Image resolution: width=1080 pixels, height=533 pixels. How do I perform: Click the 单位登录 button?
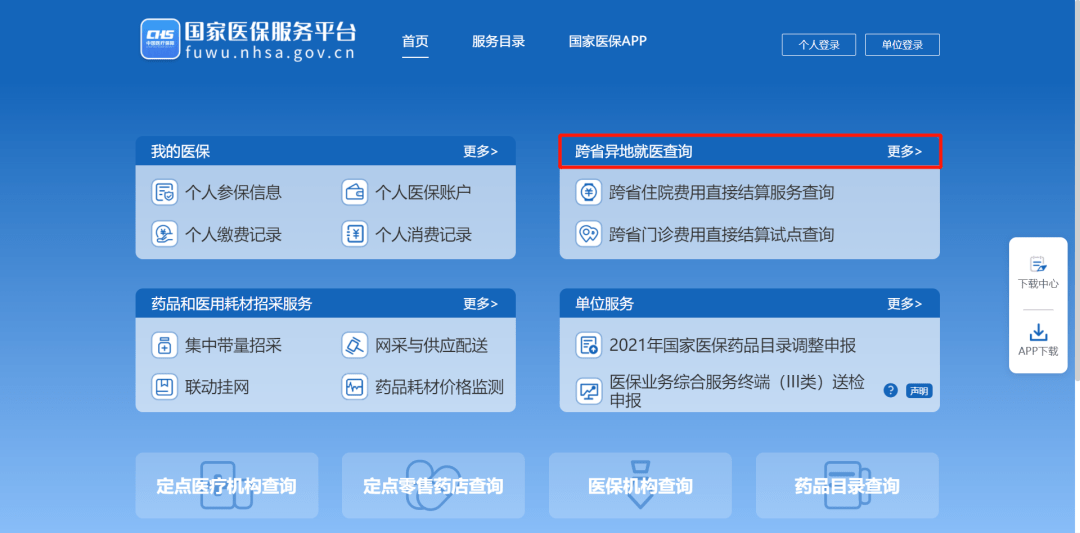[x=902, y=45]
